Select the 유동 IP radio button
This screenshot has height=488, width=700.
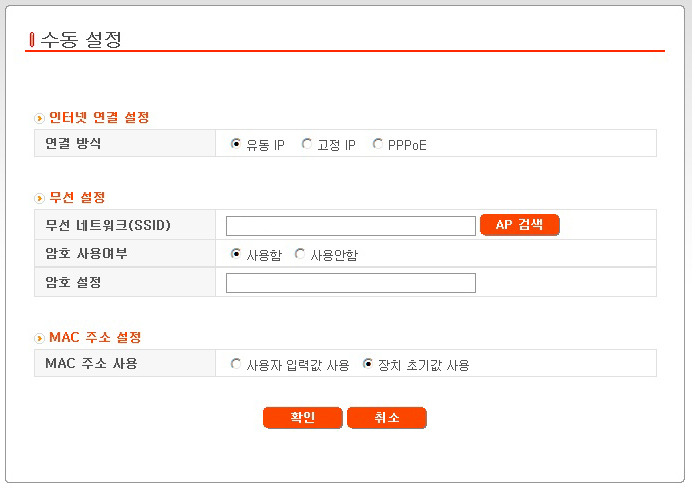coord(235,144)
